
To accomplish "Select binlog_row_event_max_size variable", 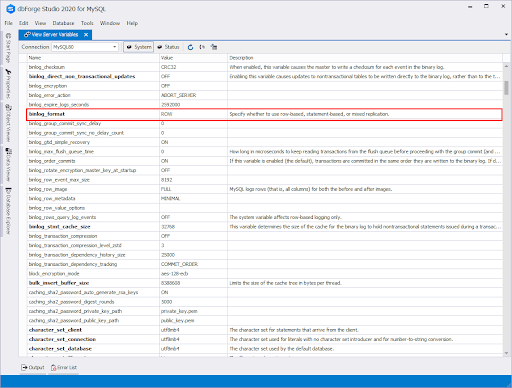I will (x=59, y=180).
